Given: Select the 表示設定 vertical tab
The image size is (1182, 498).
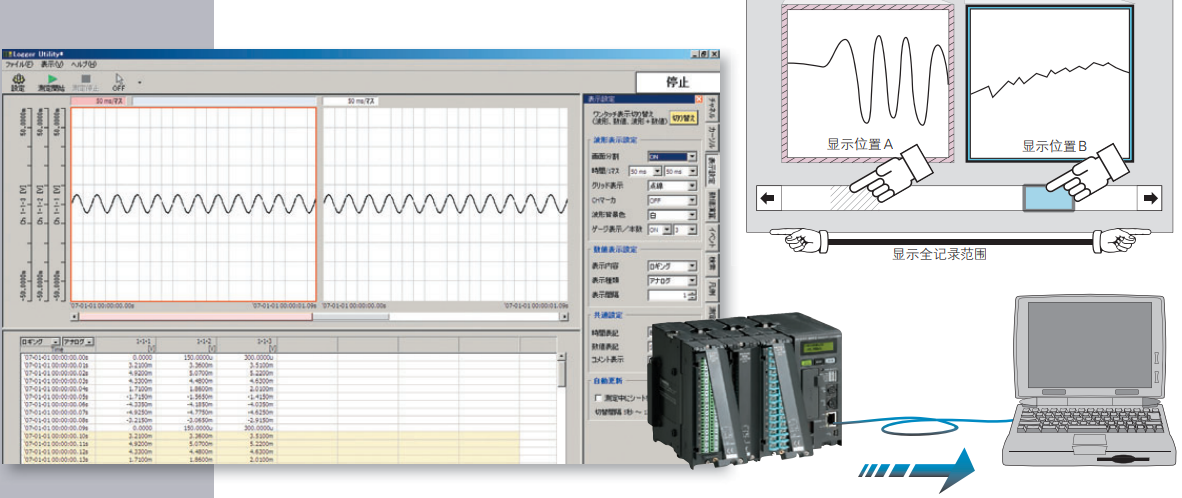Looking at the screenshot, I should [x=711, y=170].
